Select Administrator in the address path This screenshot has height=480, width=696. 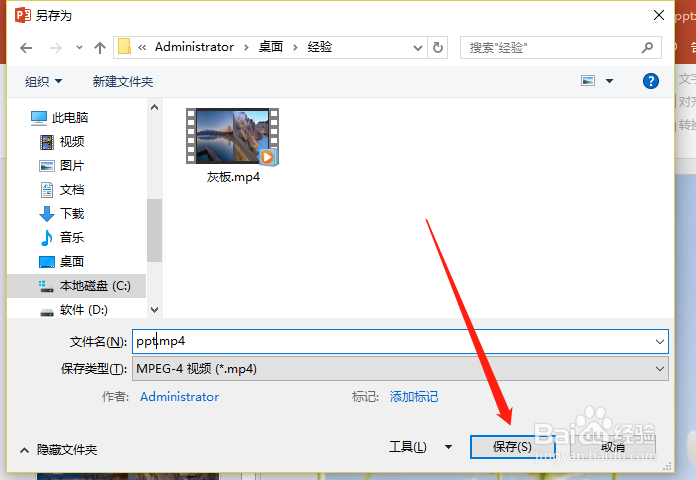[x=194, y=47]
